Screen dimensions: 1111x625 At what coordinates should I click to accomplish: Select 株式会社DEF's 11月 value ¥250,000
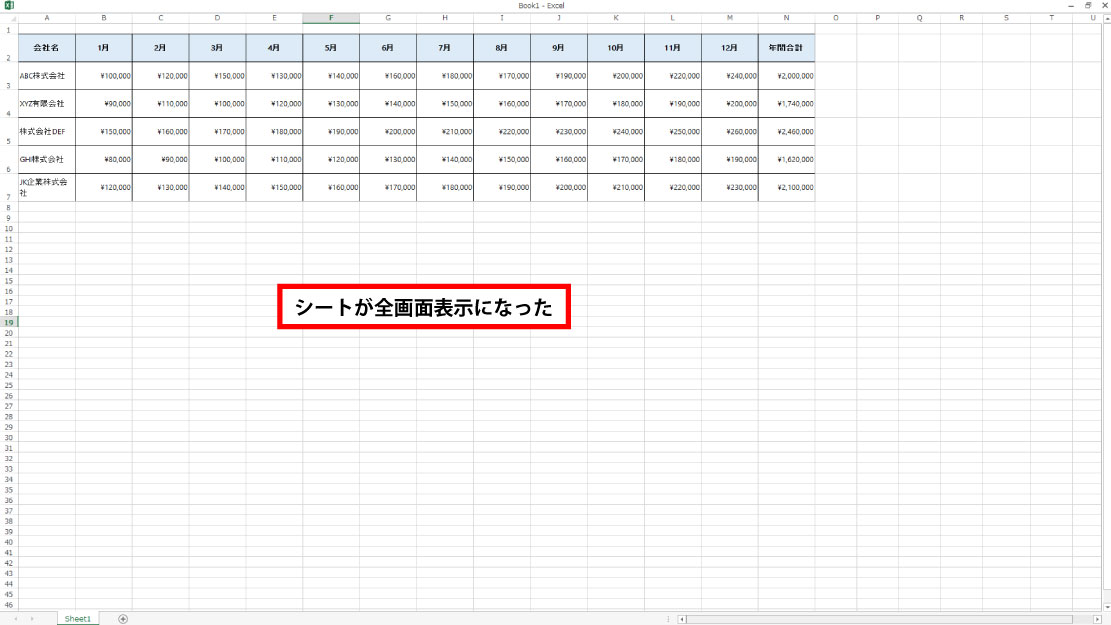point(673,131)
